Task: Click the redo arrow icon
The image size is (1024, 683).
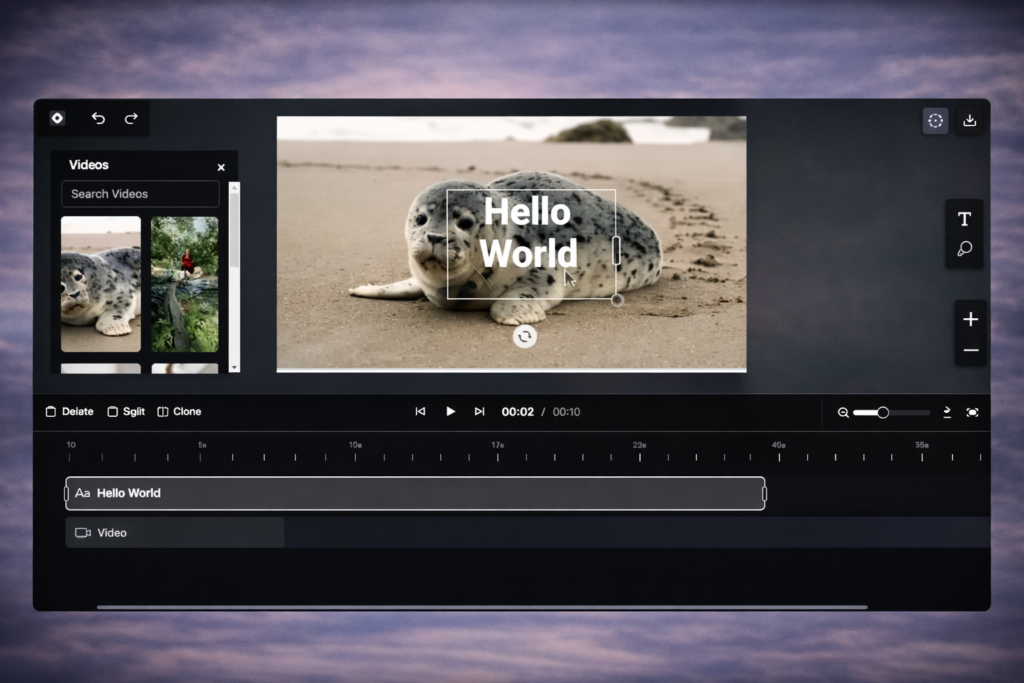Action: tap(131, 118)
